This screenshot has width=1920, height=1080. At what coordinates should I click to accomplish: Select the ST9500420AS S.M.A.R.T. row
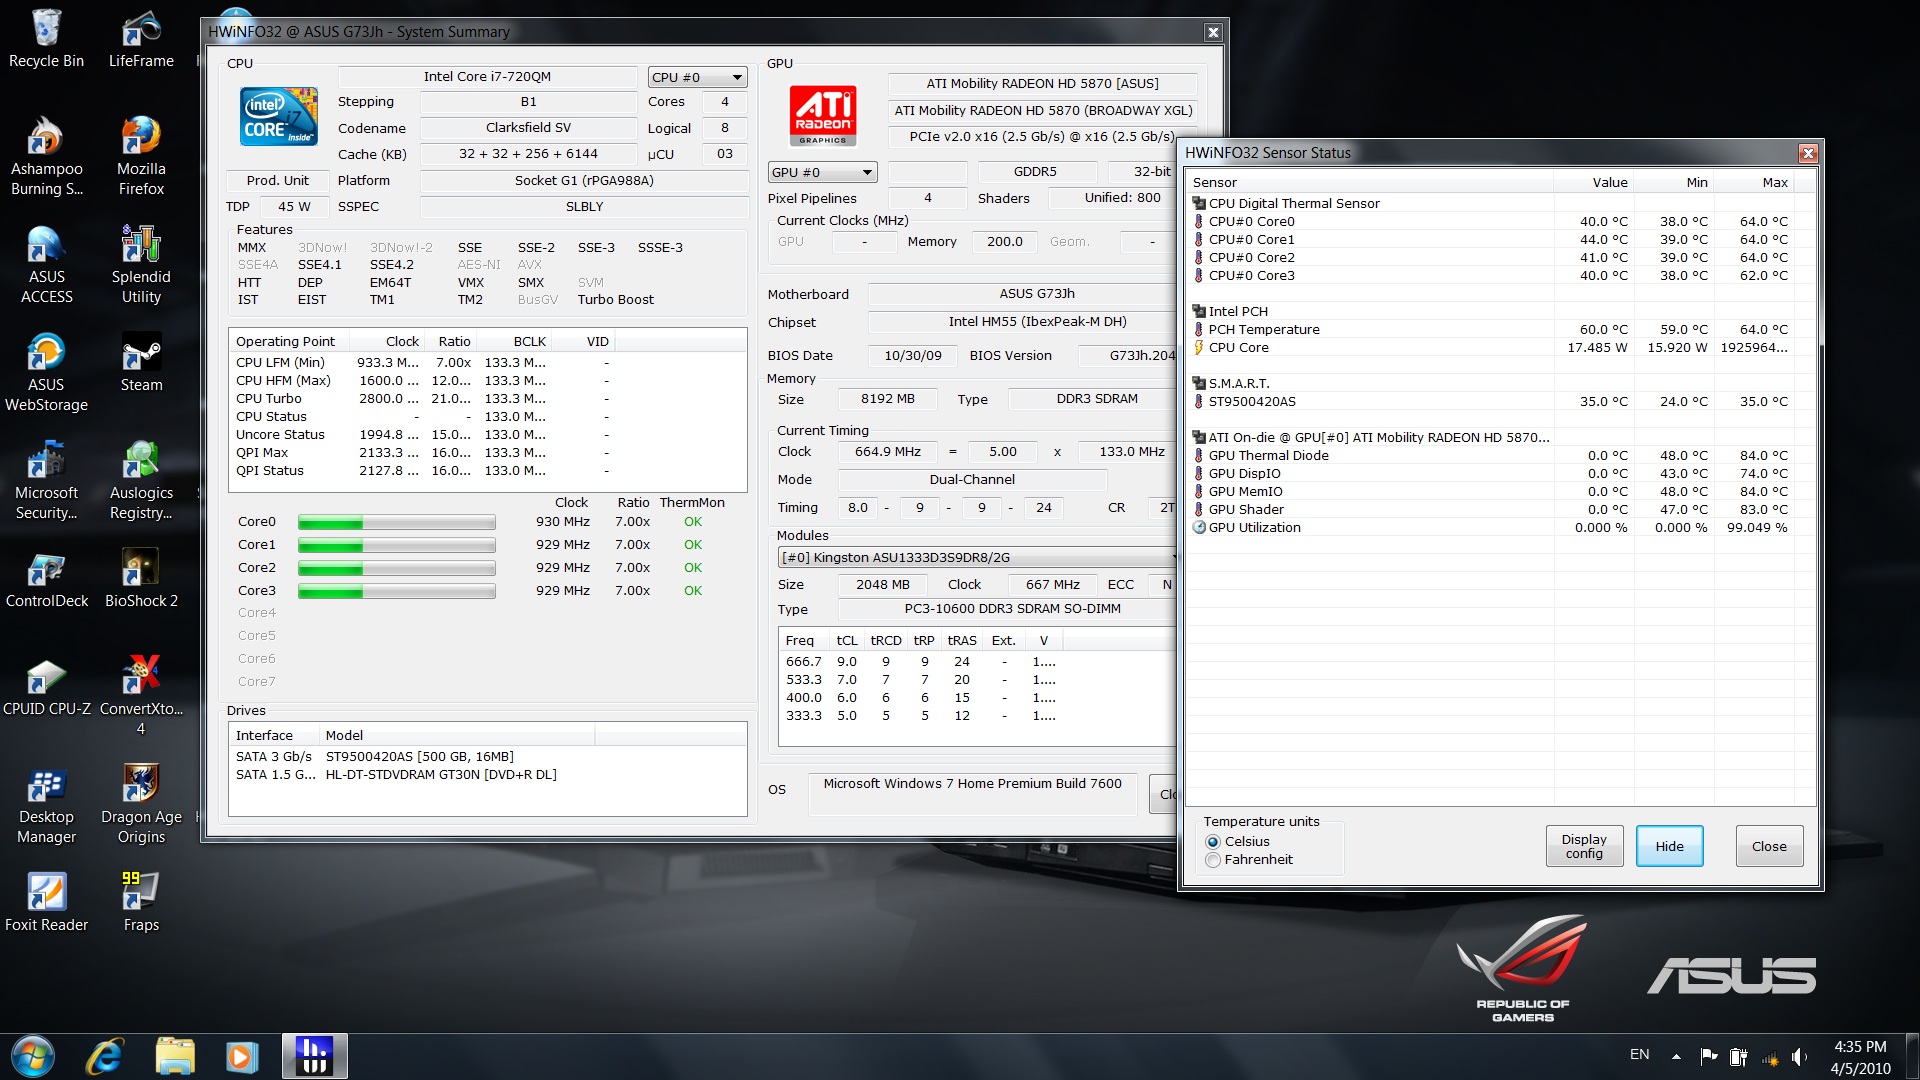1490,401
